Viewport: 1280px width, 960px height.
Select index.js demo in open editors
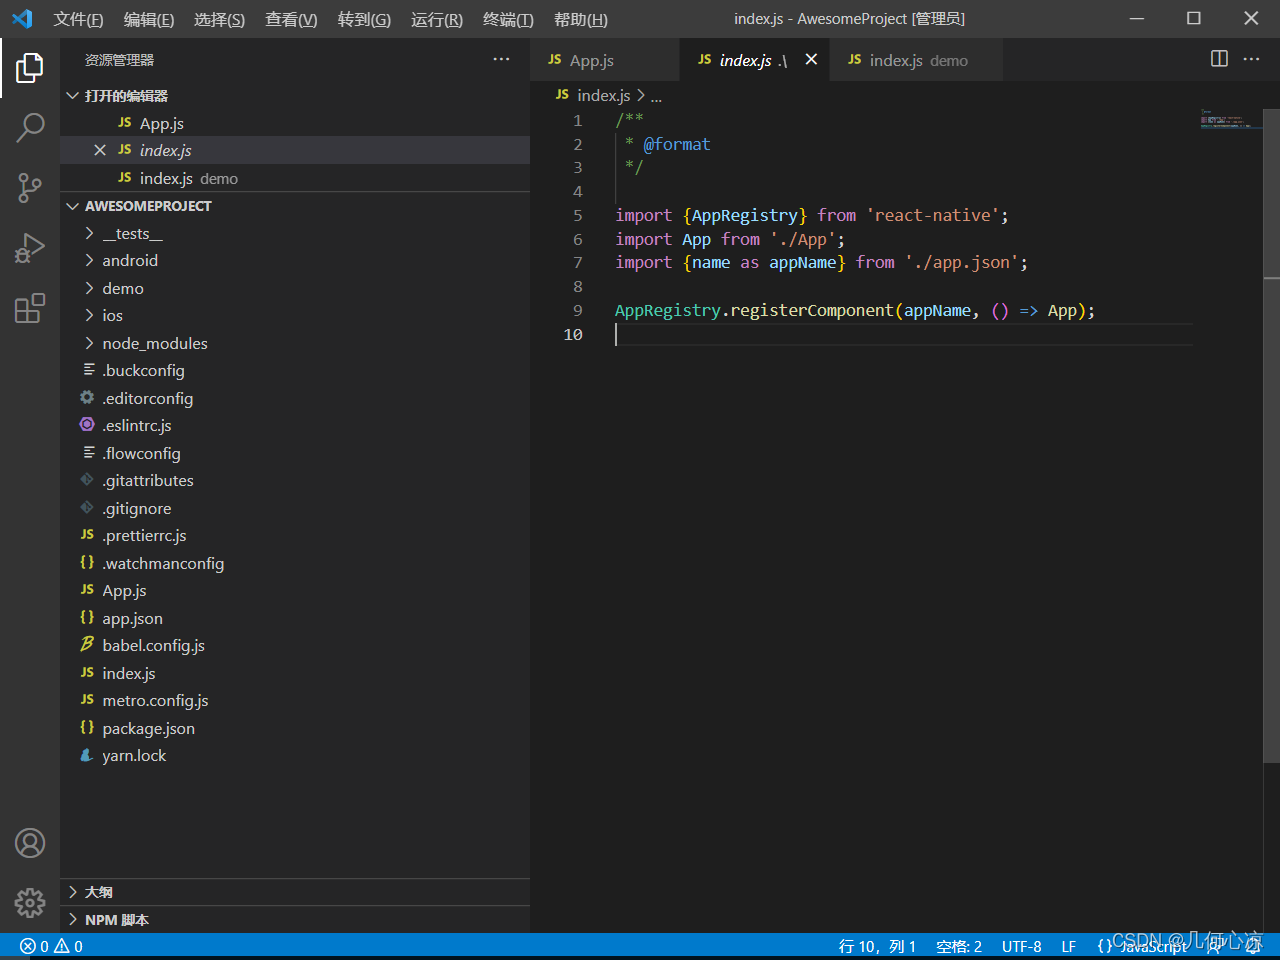click(295, 178)
